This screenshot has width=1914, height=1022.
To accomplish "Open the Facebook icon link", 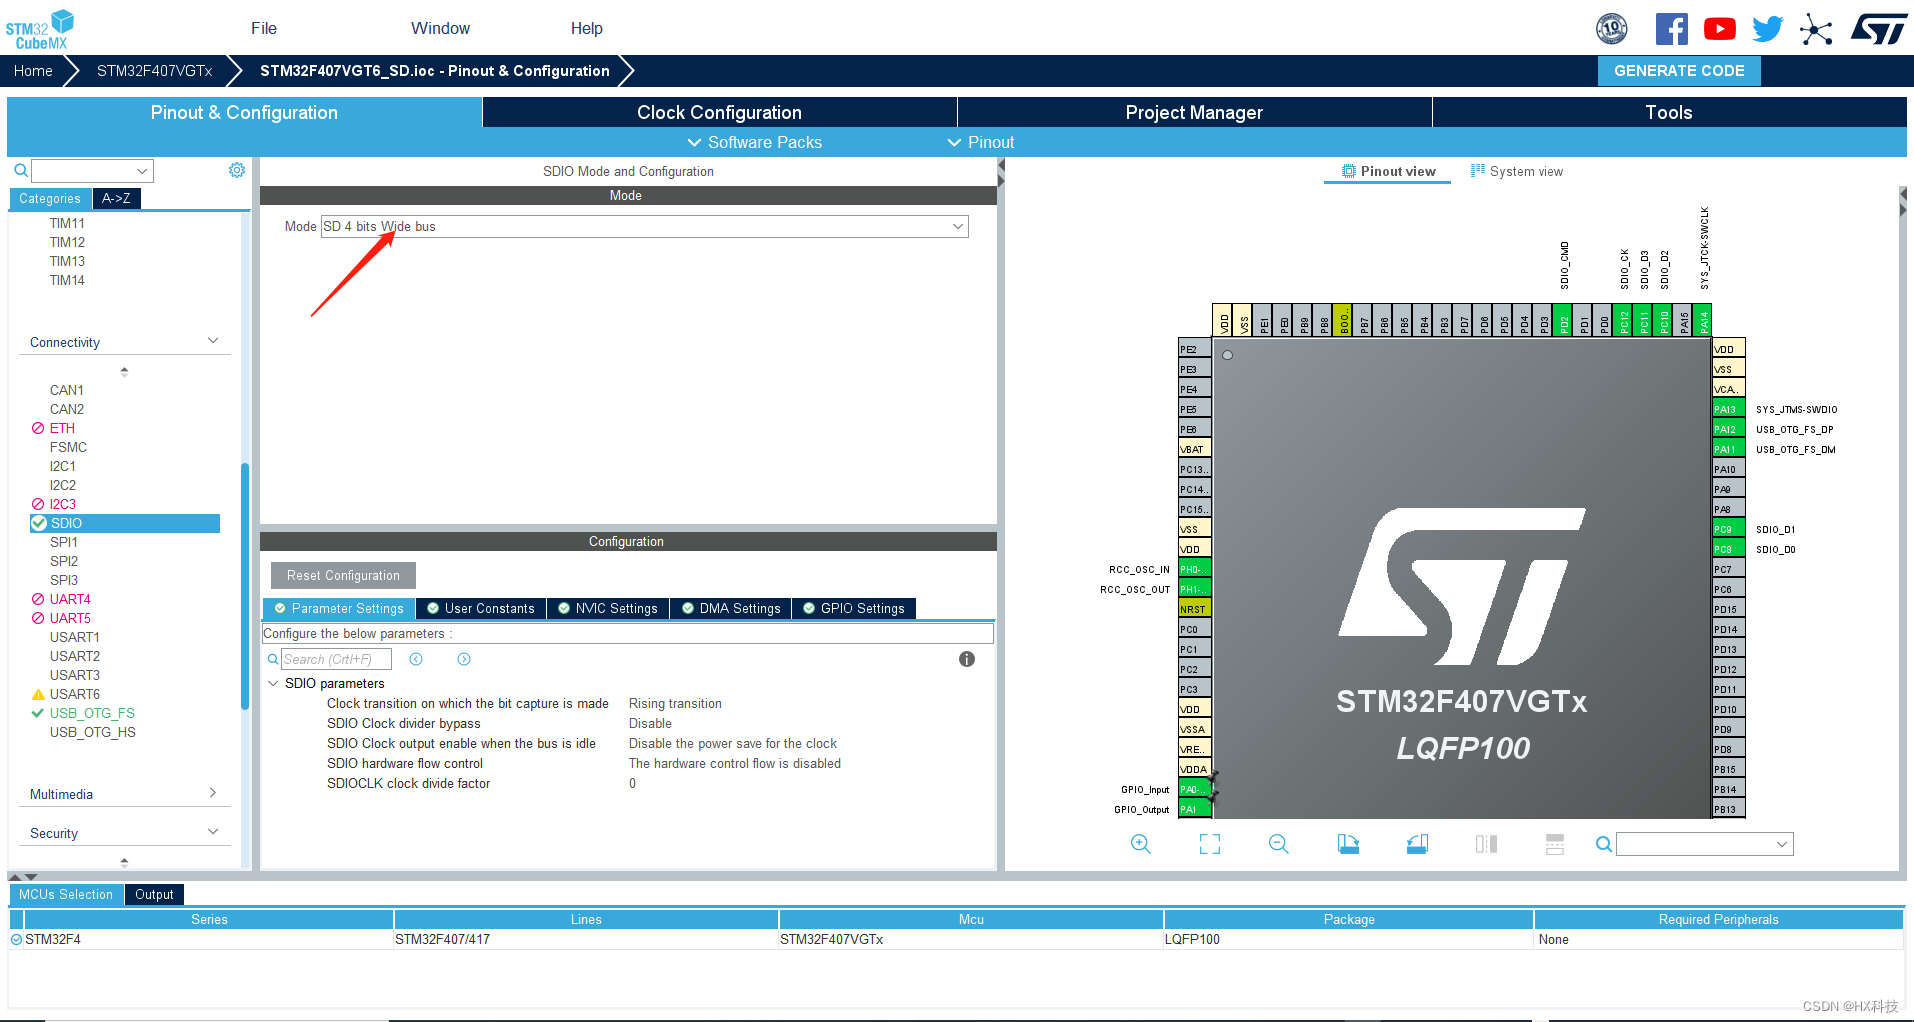I will pos(1671,29).
